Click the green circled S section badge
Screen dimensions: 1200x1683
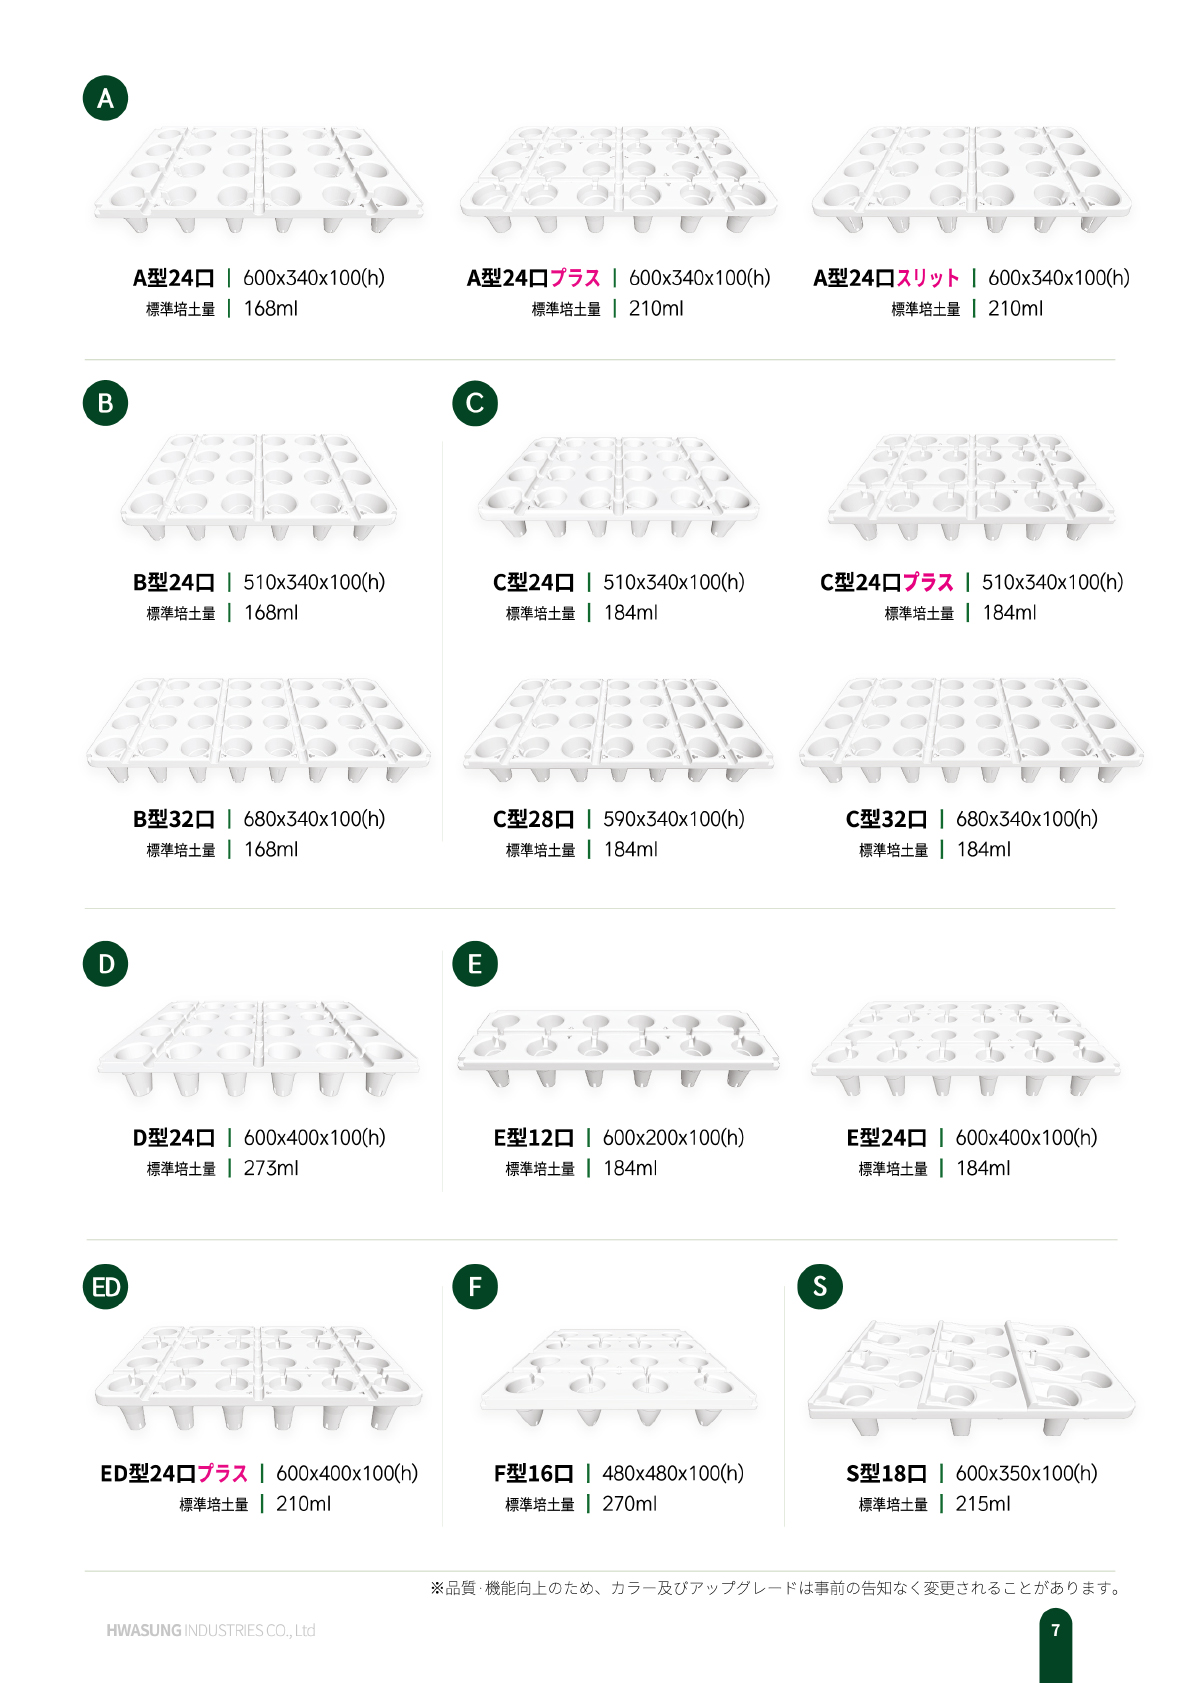[x=820, y=1287]
